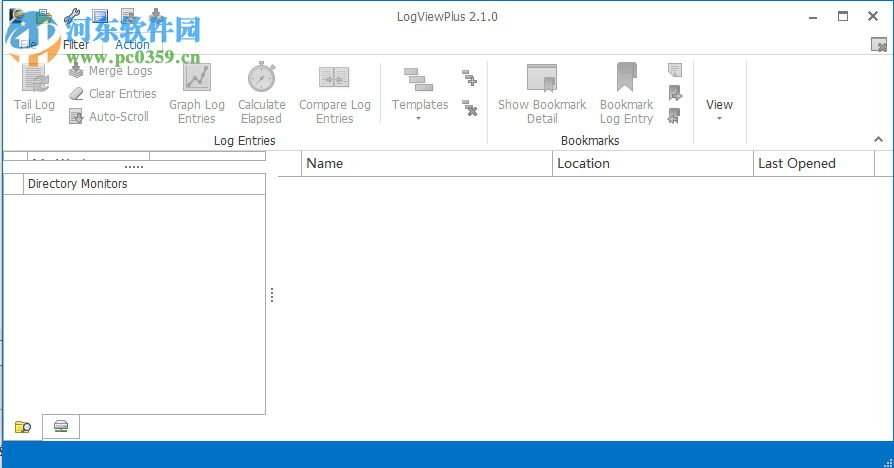Go to next bookmark icon

[x=675, y=93]
